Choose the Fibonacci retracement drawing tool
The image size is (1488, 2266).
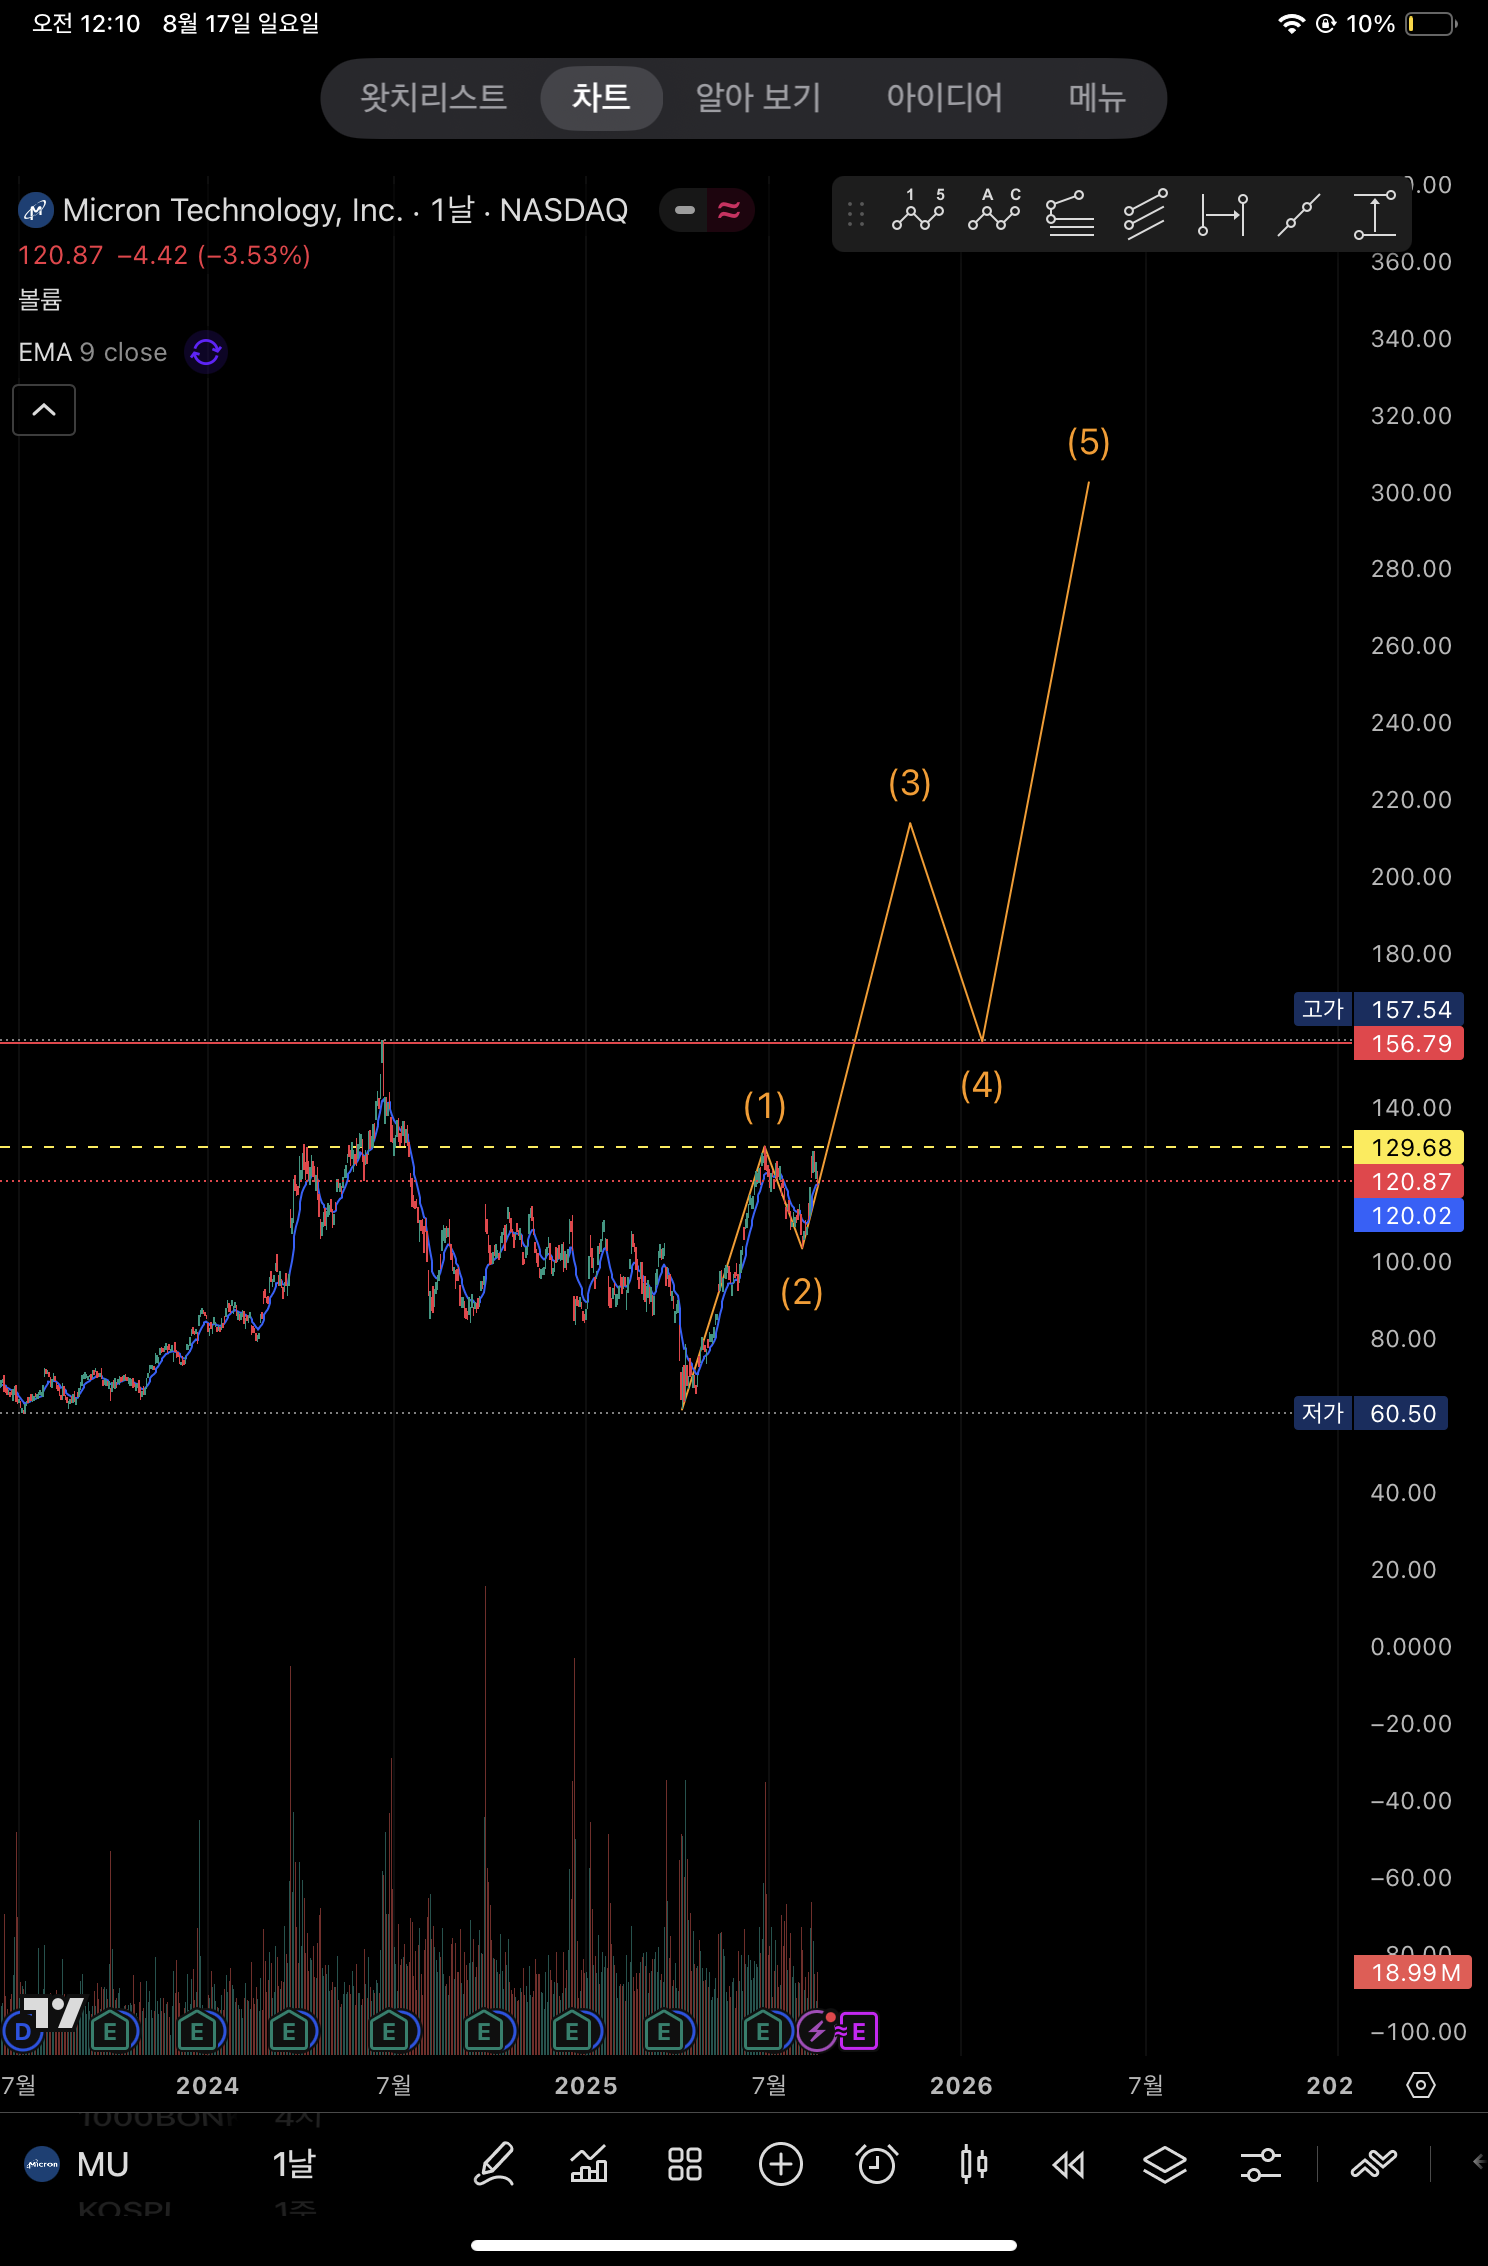point(1070,213)
